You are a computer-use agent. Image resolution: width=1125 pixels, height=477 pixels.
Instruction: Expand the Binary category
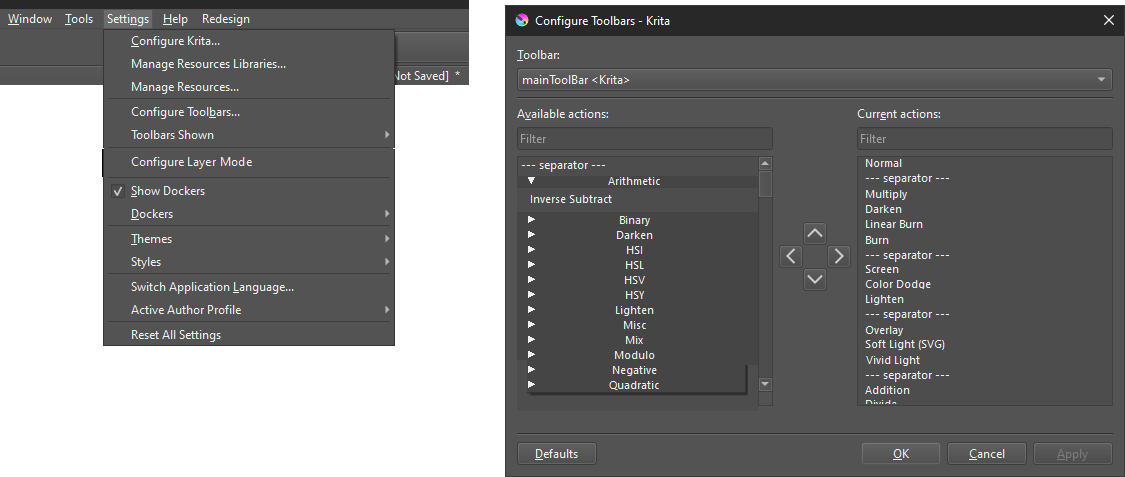coord(532,220)
